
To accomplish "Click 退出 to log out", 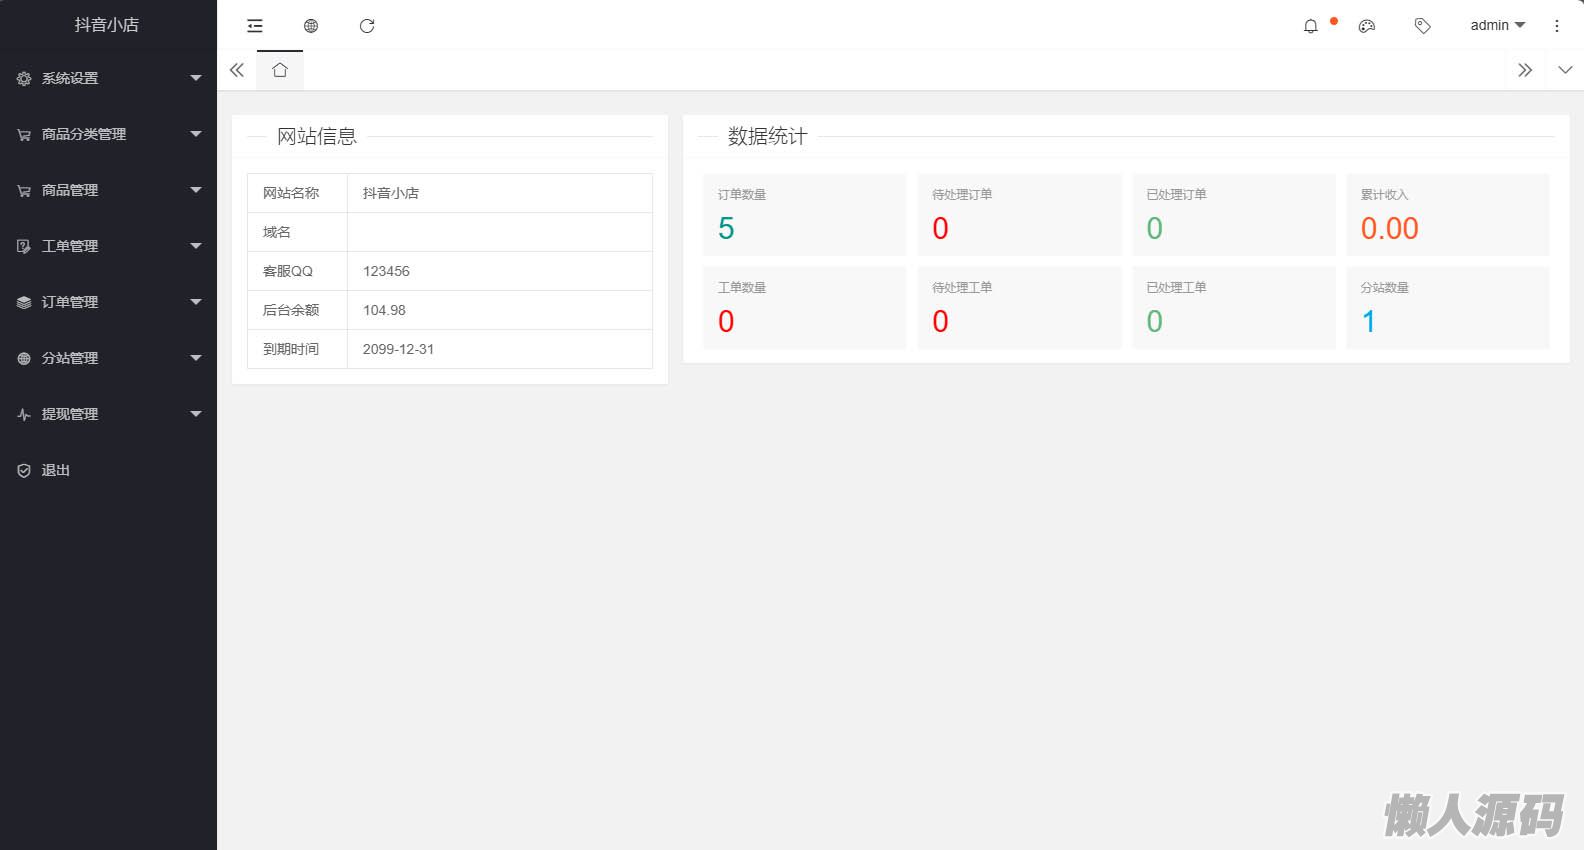I will [x=108, y=470].
